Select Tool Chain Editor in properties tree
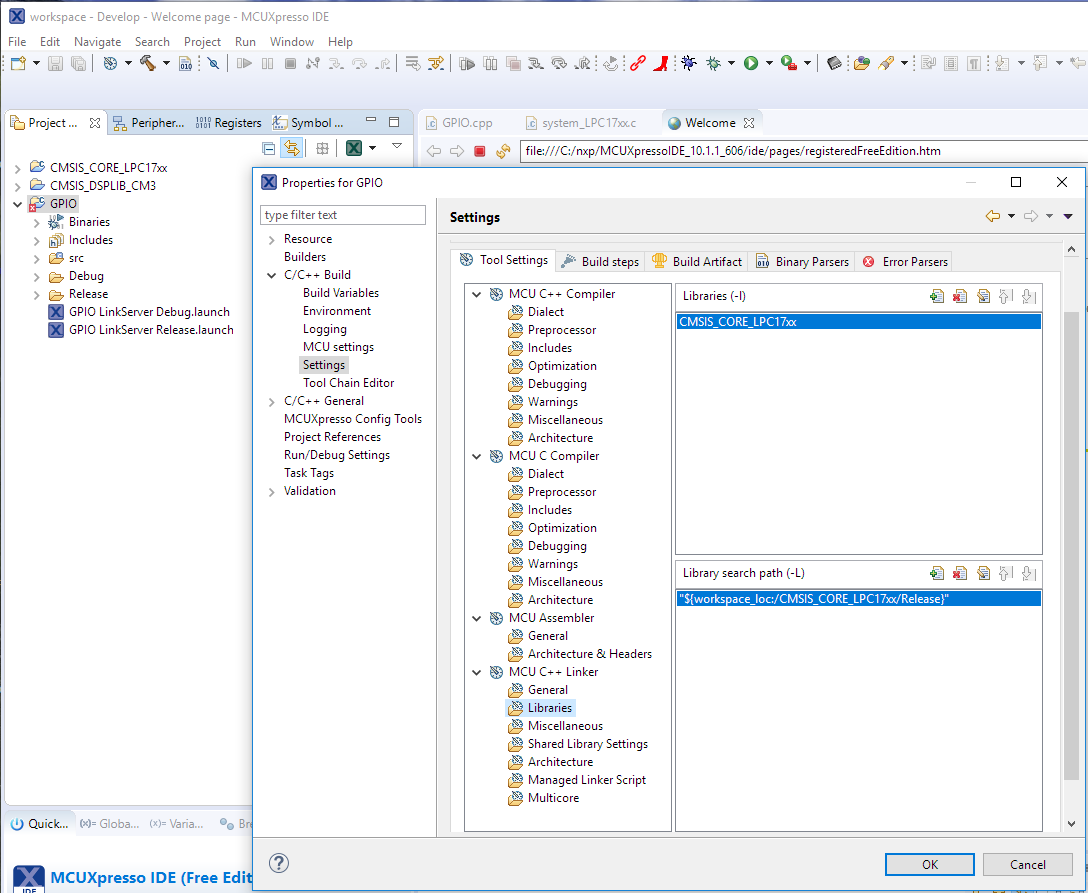The width and height of the screenshot is (1088, 893). 348,383
